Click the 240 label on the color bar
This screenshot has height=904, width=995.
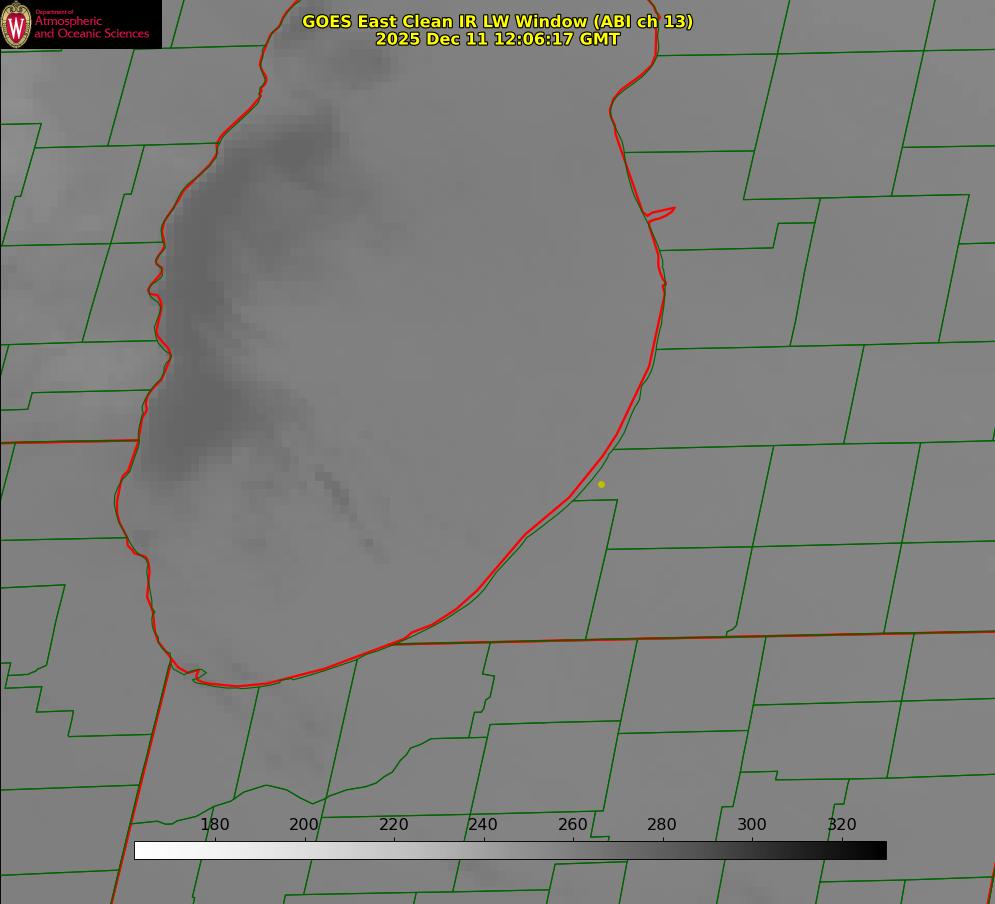pos(483,824)
